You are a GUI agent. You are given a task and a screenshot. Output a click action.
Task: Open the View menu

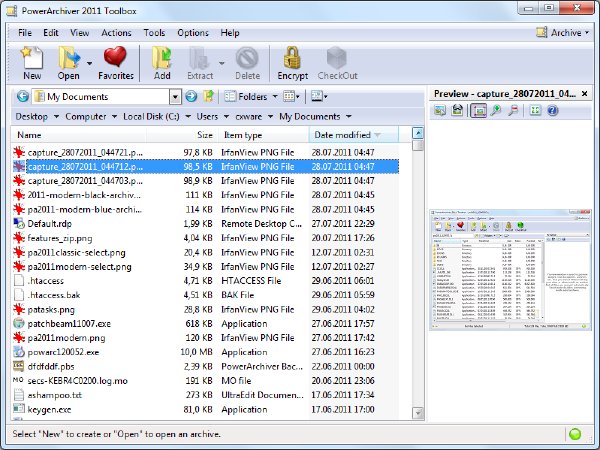pyautogui.click(x=80, y=33)
